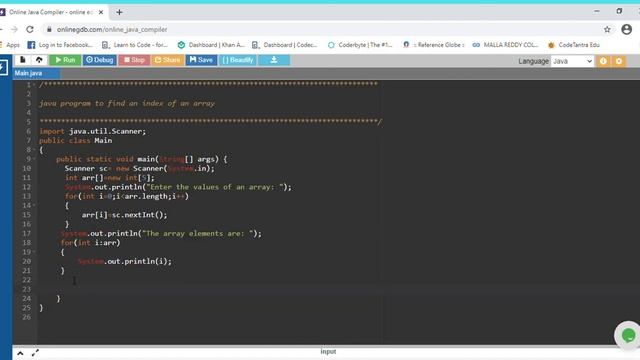Click line number 26 in gutter
Screen dimensions: 640x360
(x=27, y=317)
